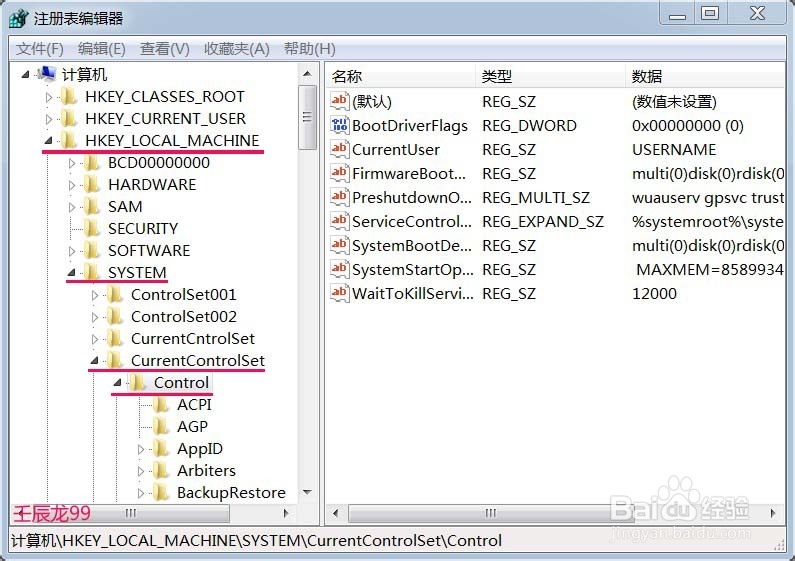Screen dimensions: 795x561
Task: Select the CurrentControlSet key label
Action: pos(198,361)
